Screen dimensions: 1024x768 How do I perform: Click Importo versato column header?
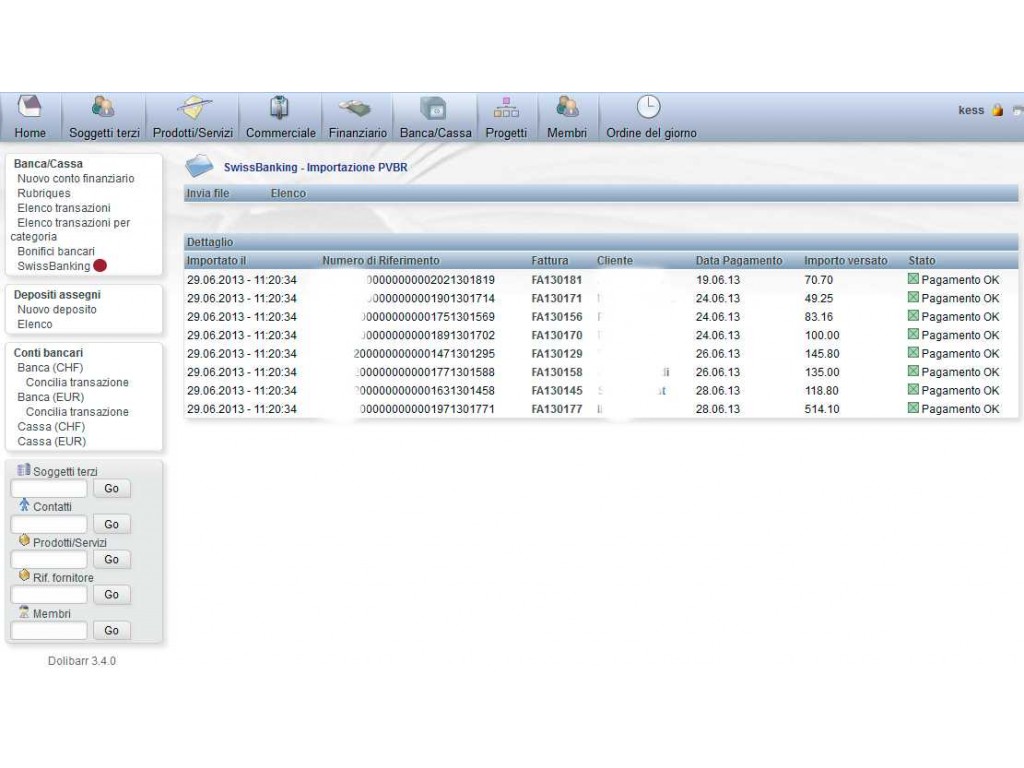(846, 261)
